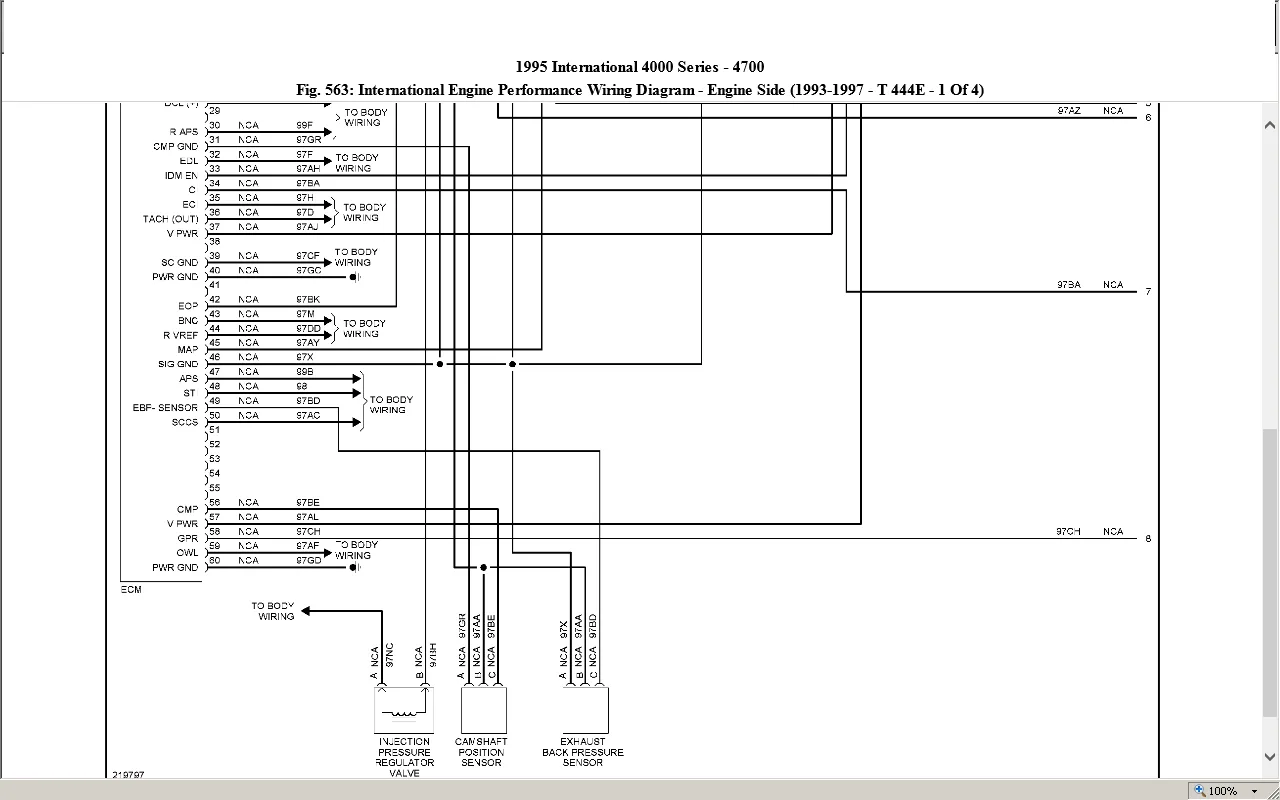Click connector reference number '7' at right edge
Image resolution: width=1280 pixels, height=800 pixels.
[x=1148, y=292]
